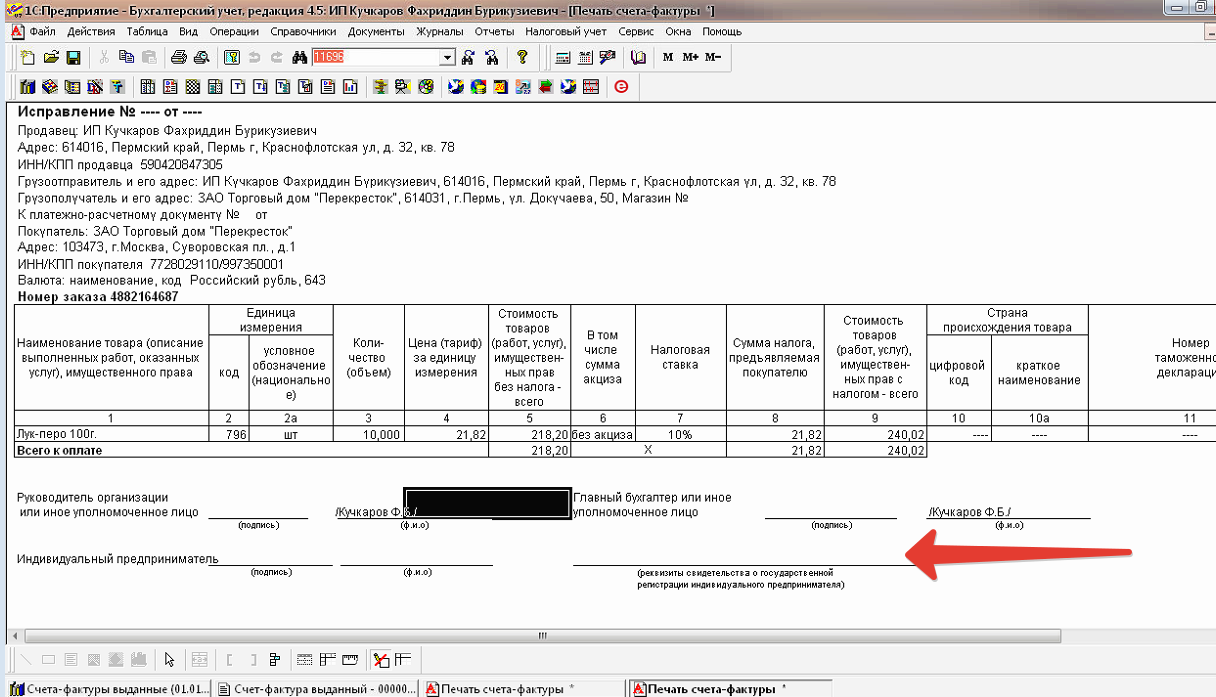Click the binoculars Find icon
The height and width of the screenshot is (697, 1216).
[298, 57]
